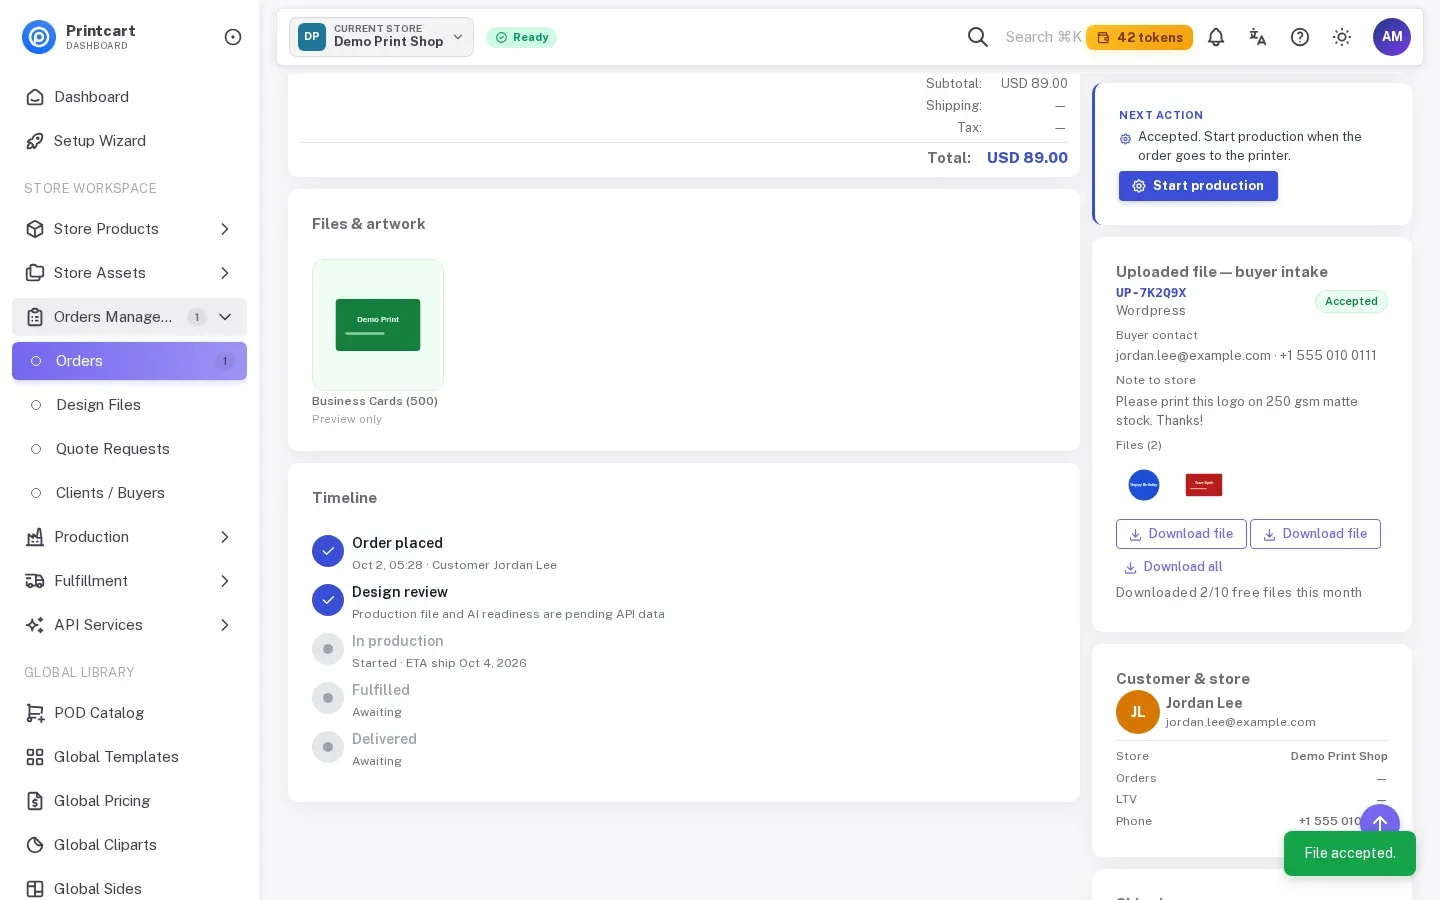This screenshot has height=900, width=1440.
Task: Toggle the light/dark theme sun icon
Action: point(1342,37)
